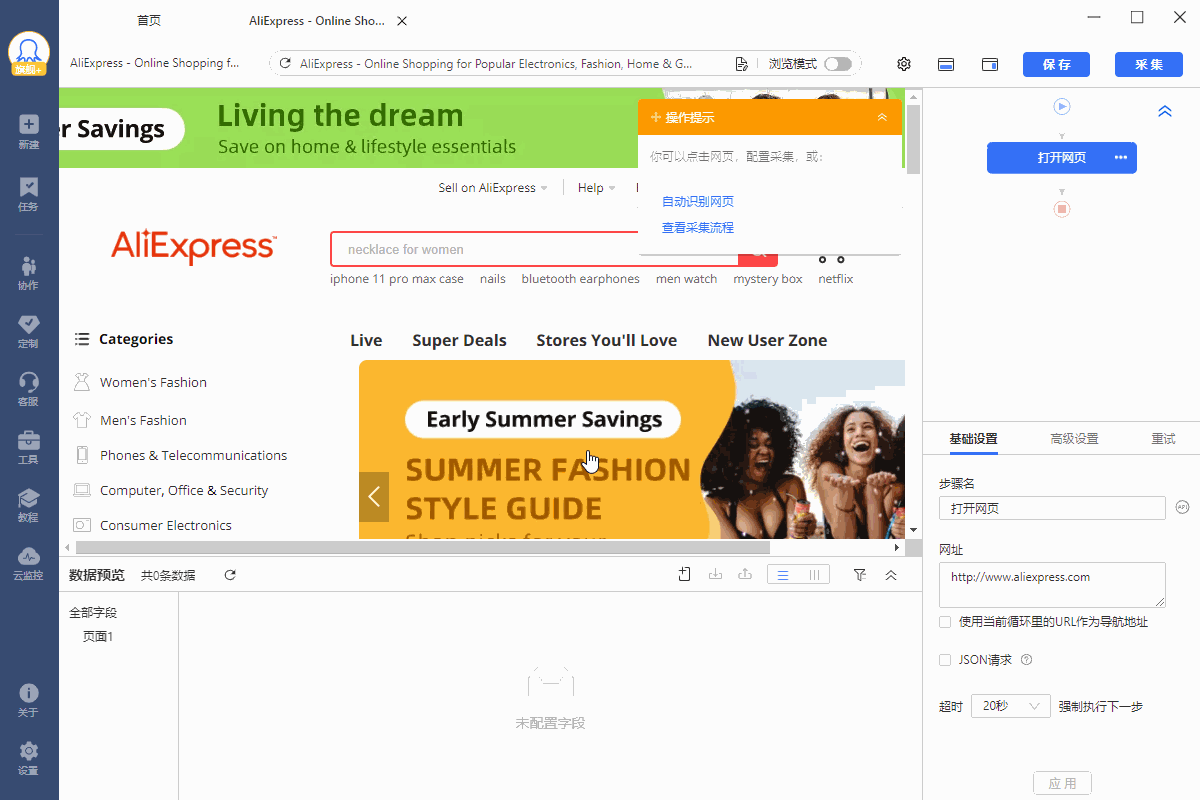
Task: Close the AliExpress task tab
Action: click(x=402, y=21)
